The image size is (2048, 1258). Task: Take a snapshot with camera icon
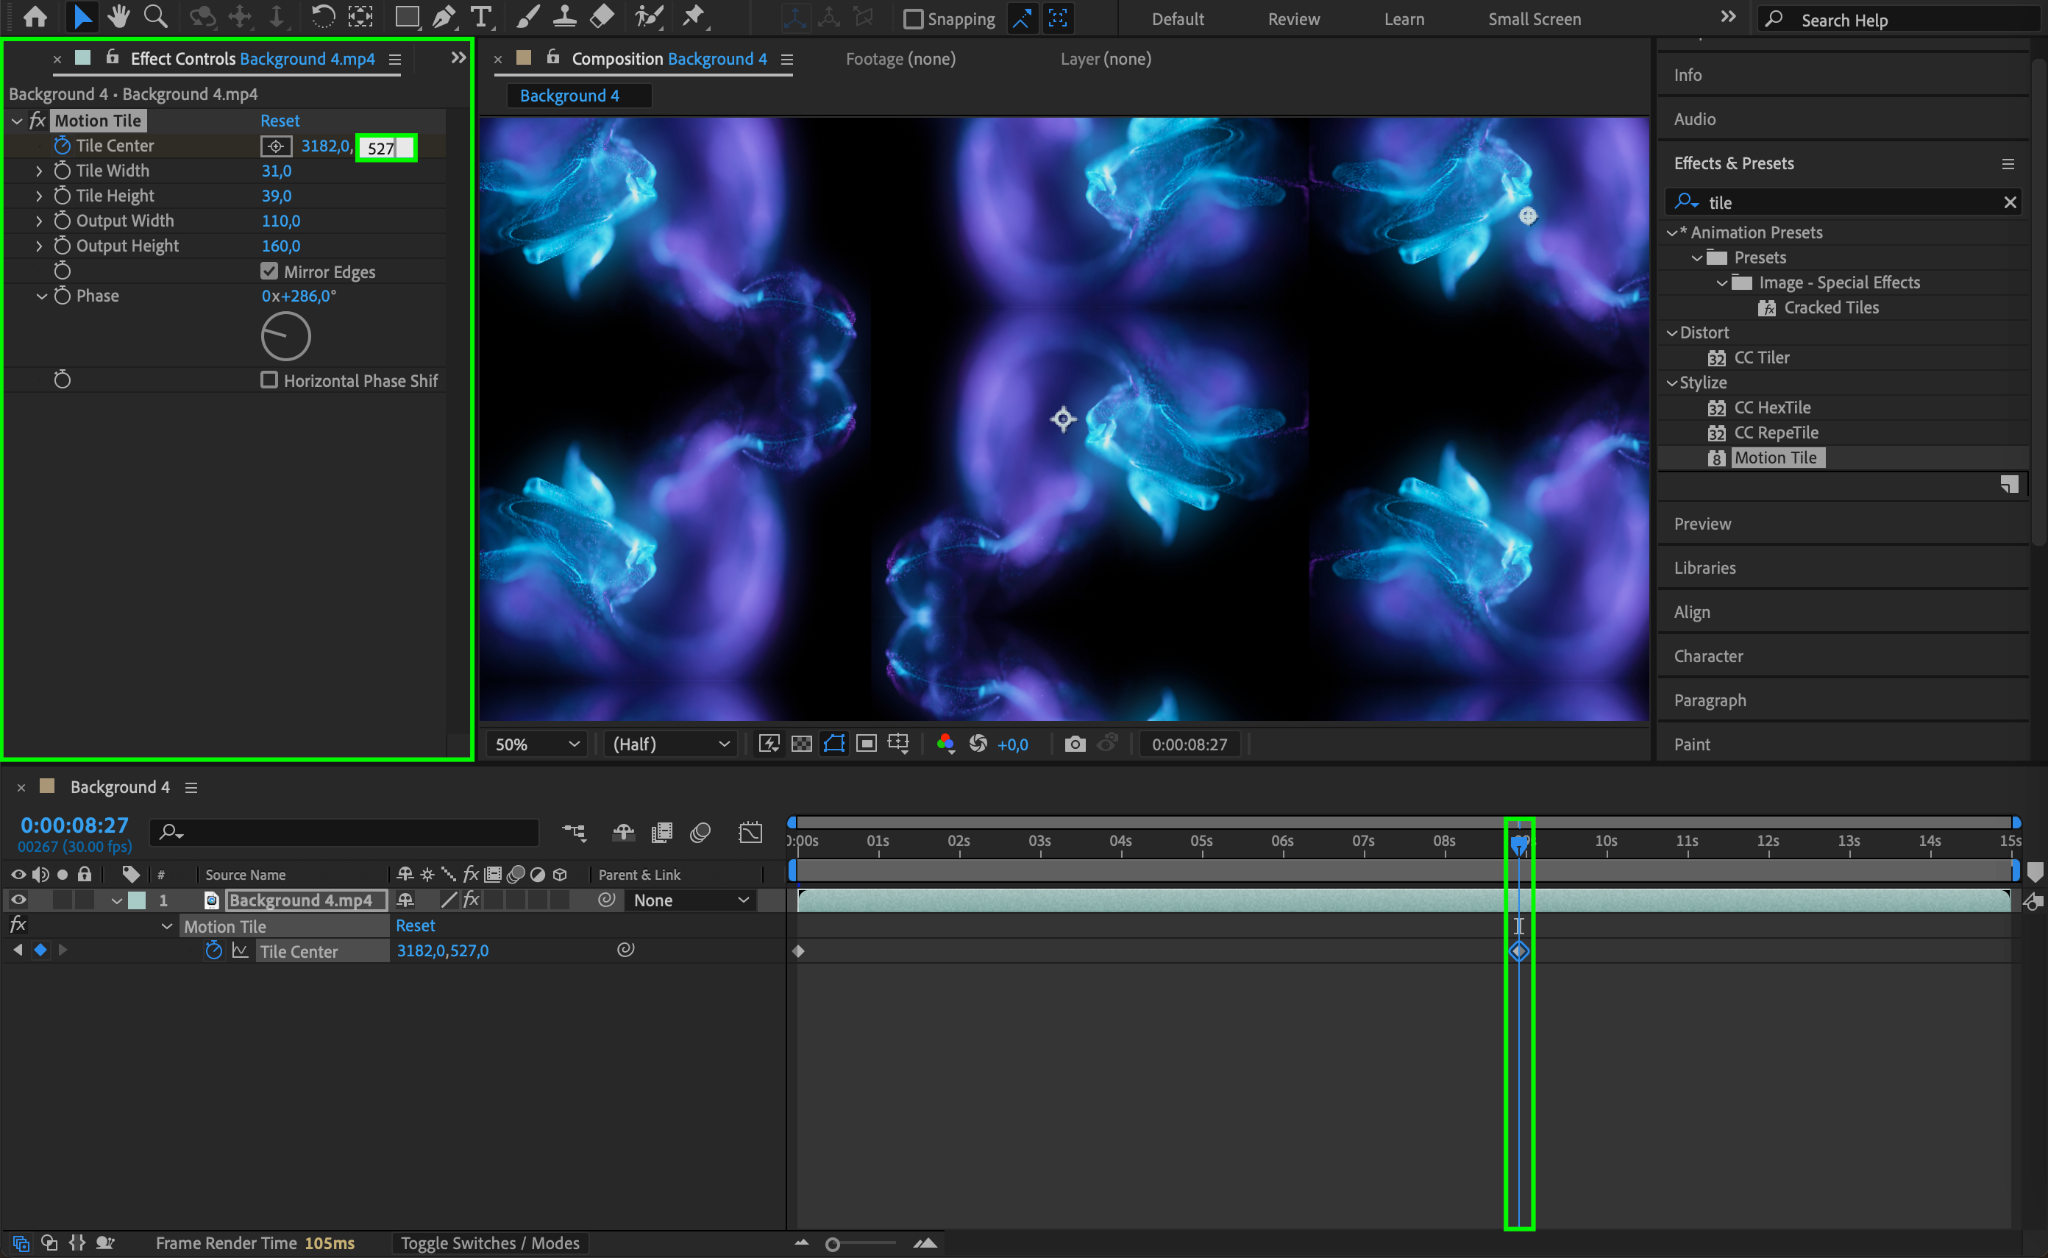click(x=1075, y=744)
